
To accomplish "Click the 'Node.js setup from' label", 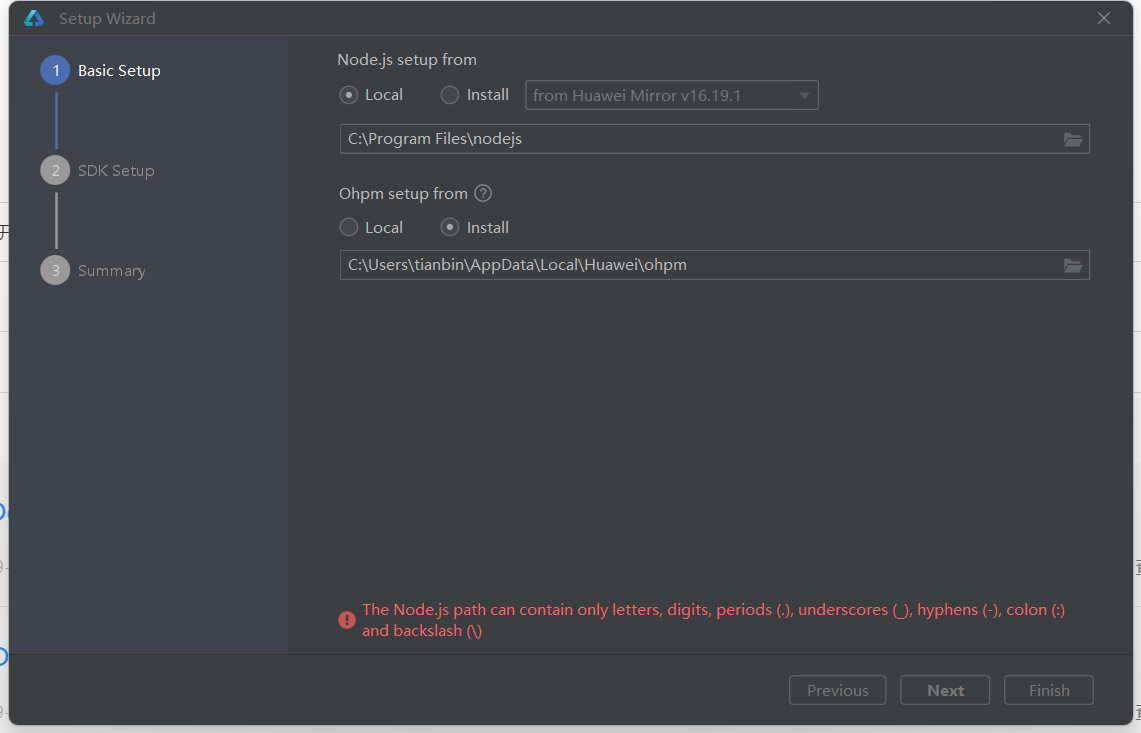I will 407,60.
